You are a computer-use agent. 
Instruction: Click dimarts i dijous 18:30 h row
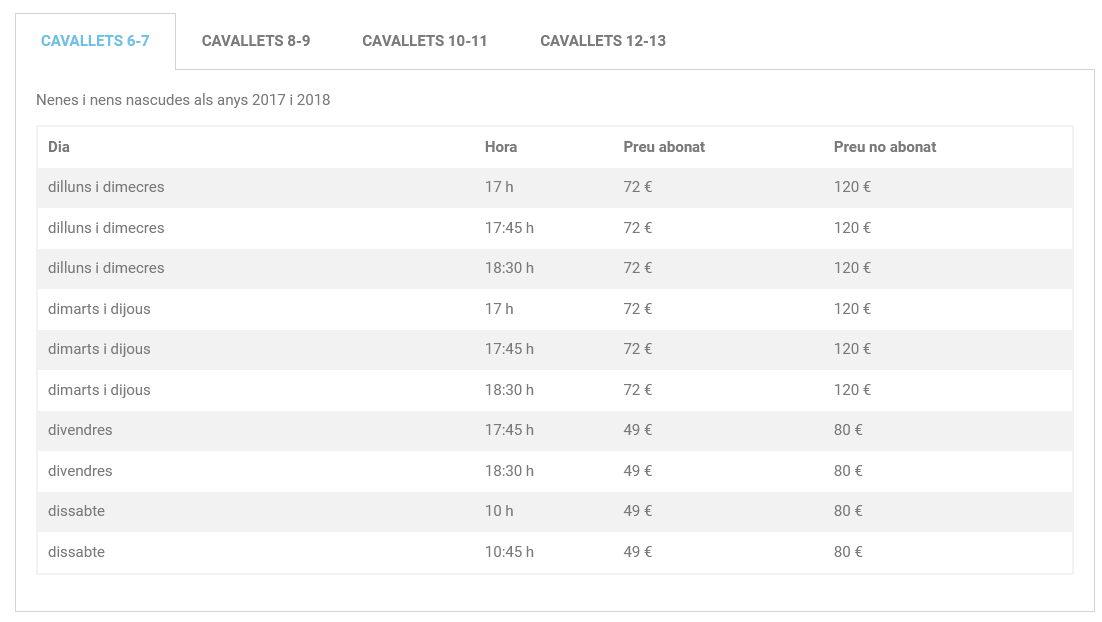[555, 390]
